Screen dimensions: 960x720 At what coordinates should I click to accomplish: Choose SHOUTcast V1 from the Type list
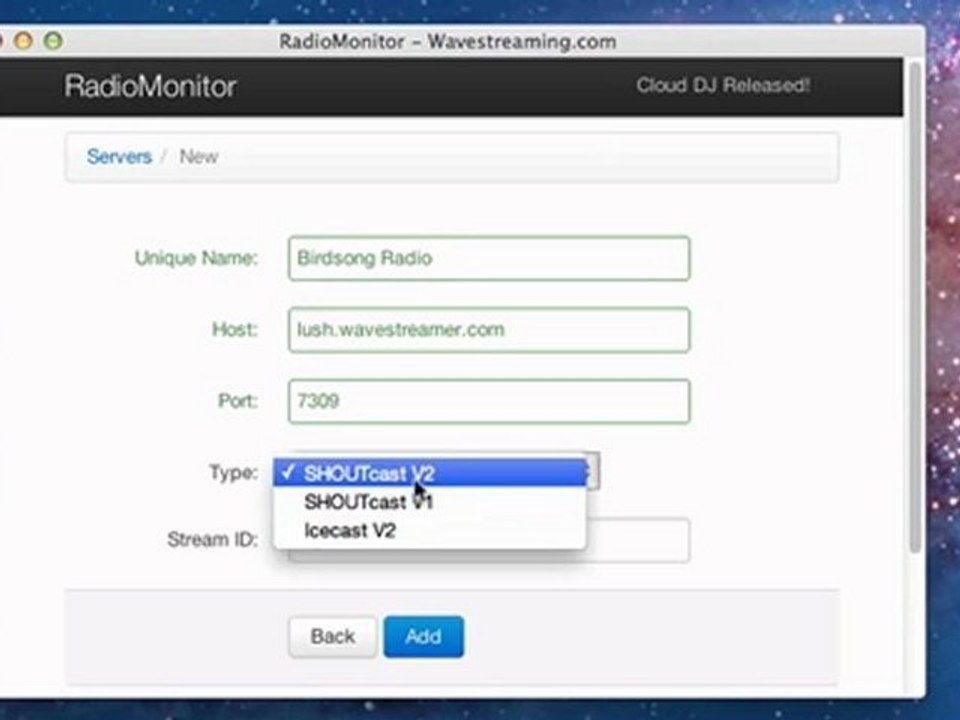click(429, 502)
